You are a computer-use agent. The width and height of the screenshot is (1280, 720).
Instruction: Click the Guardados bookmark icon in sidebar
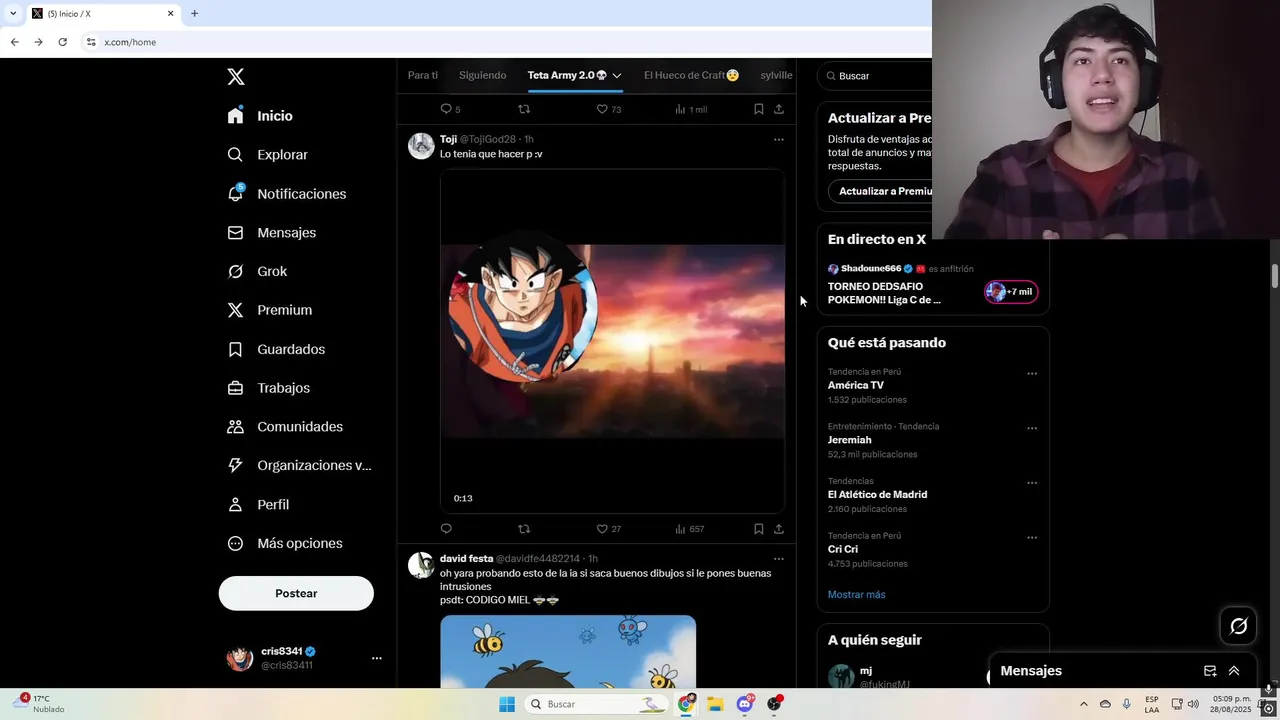[x=235, y=349]
